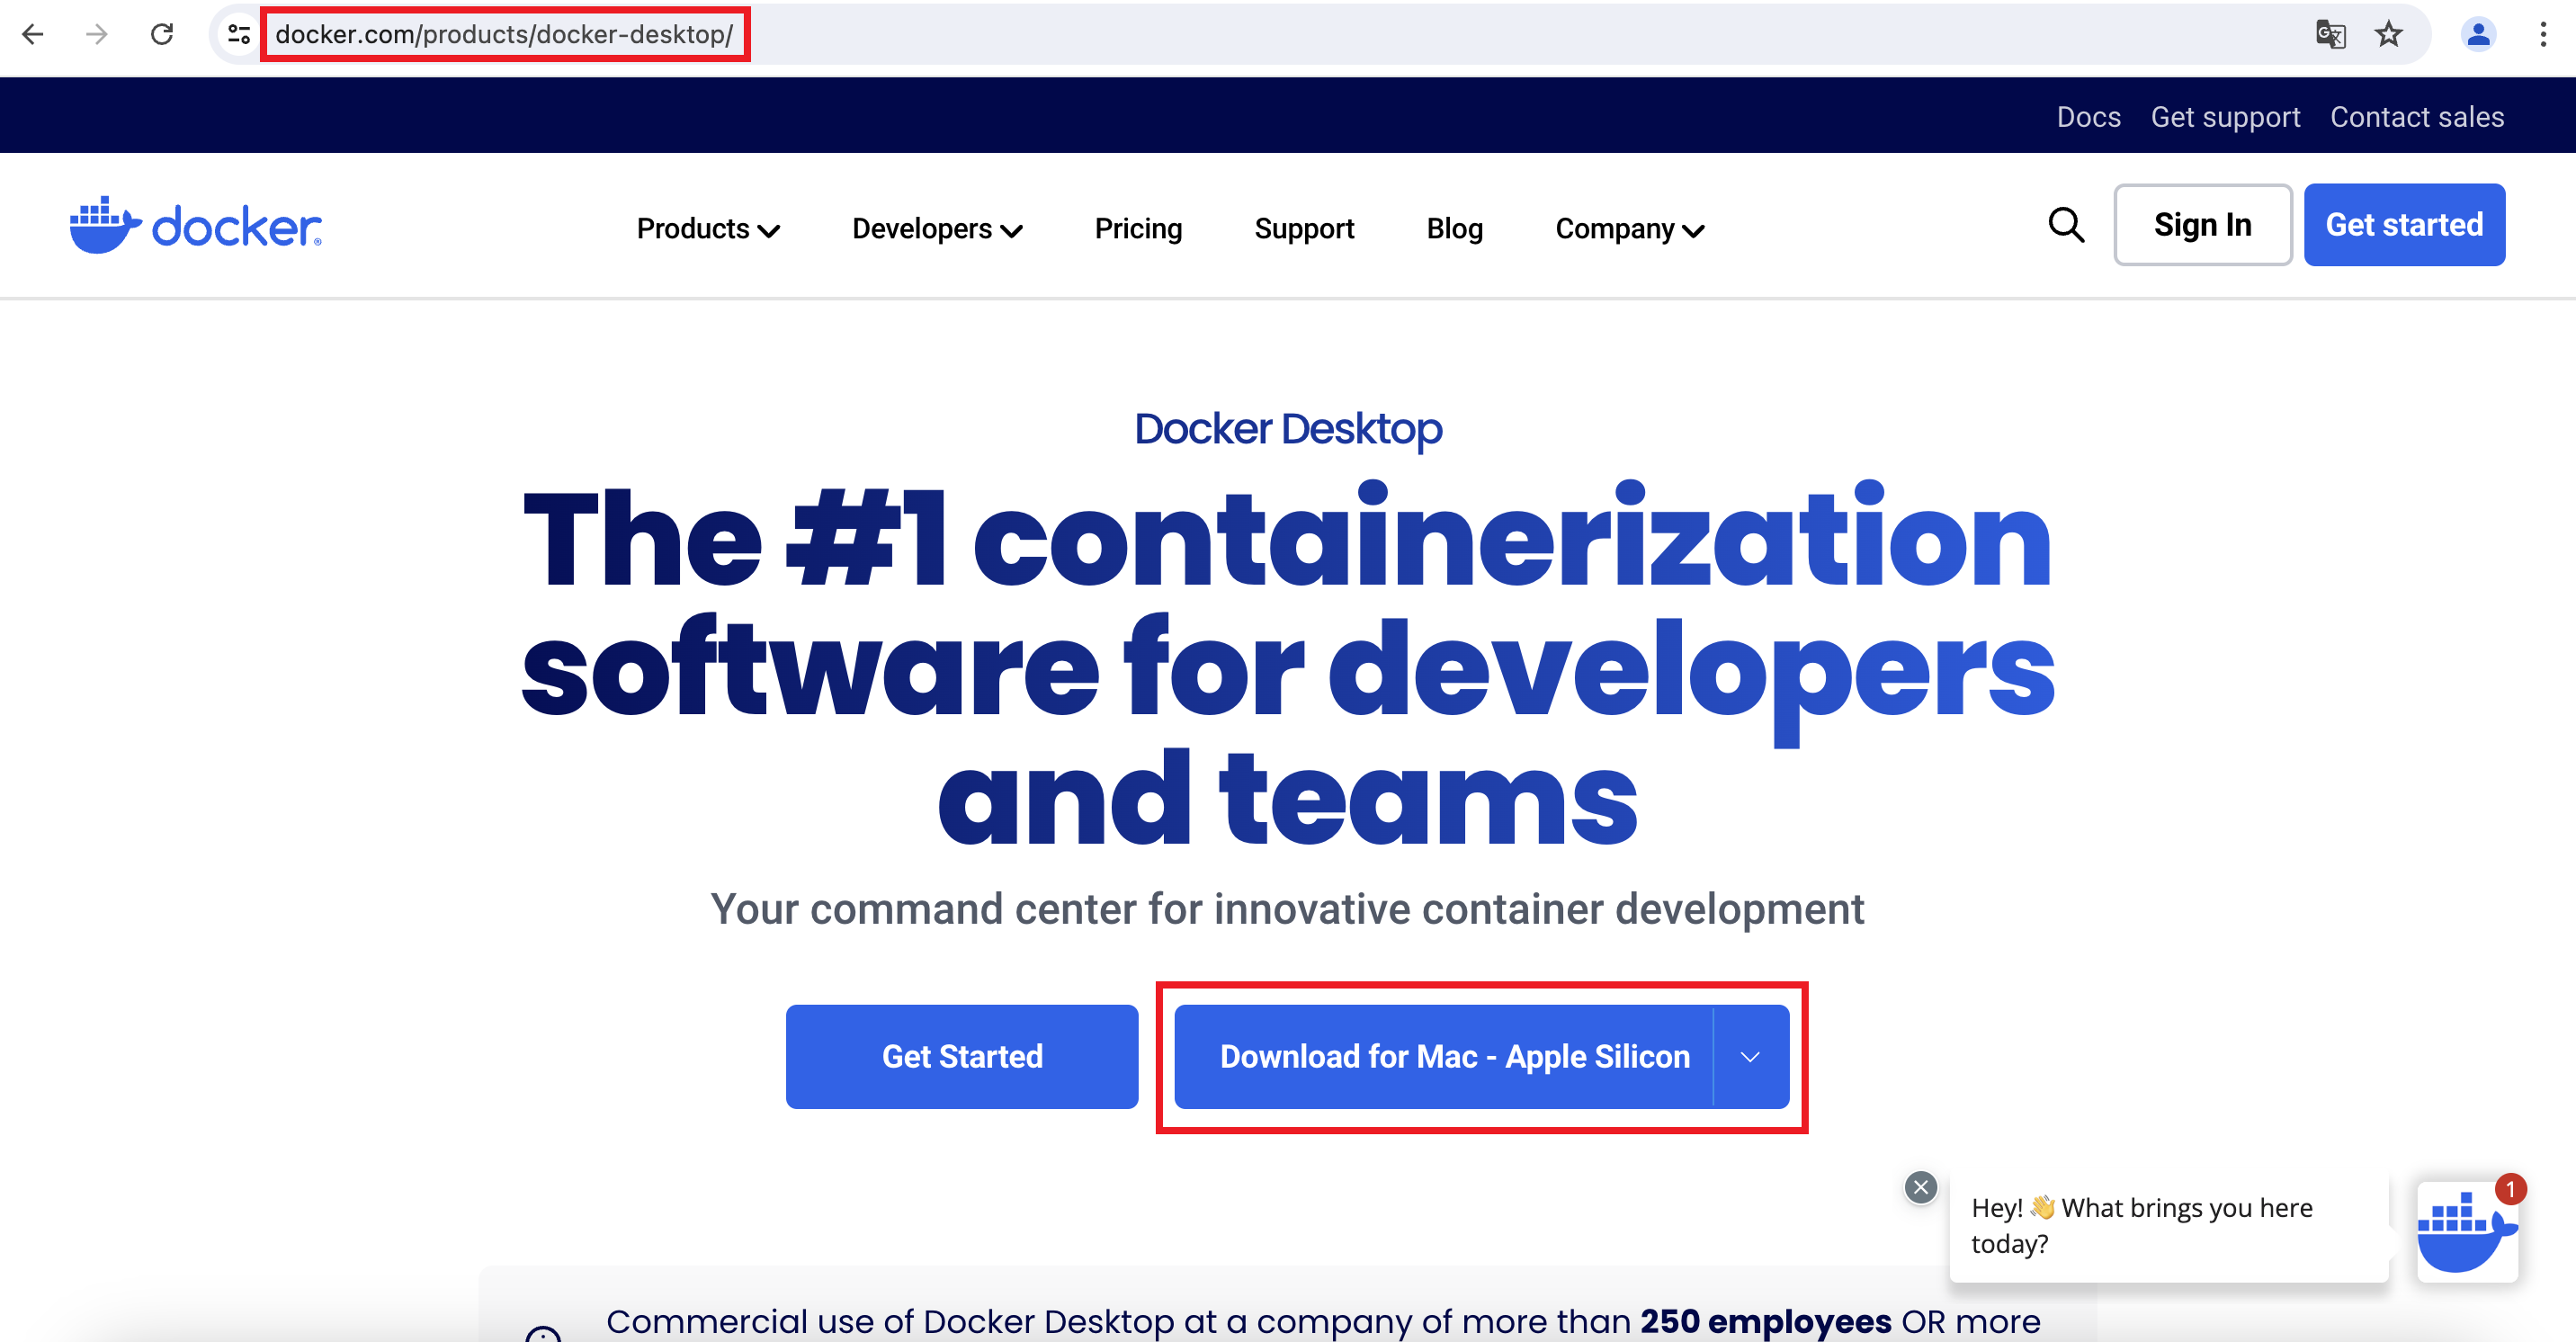Screen dimensions: 2576x1342
Task: Open download platform options chevron
Action: (1750, 1057)
